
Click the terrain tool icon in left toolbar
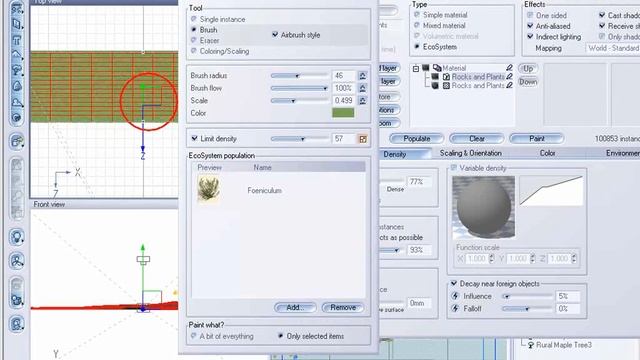point(17,56)
